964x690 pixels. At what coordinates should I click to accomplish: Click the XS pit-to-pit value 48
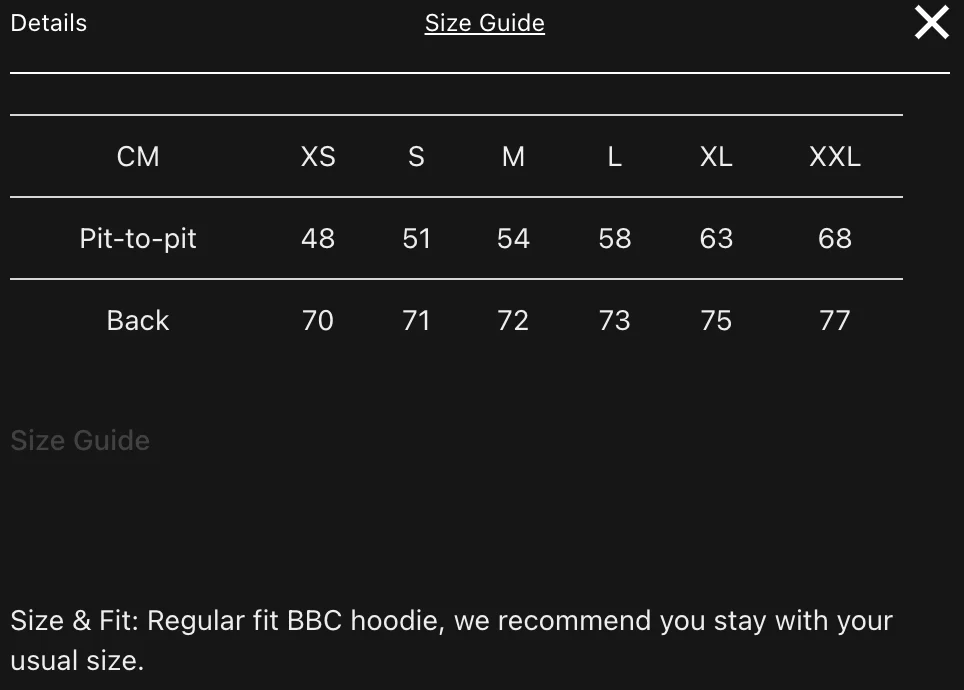318,239
